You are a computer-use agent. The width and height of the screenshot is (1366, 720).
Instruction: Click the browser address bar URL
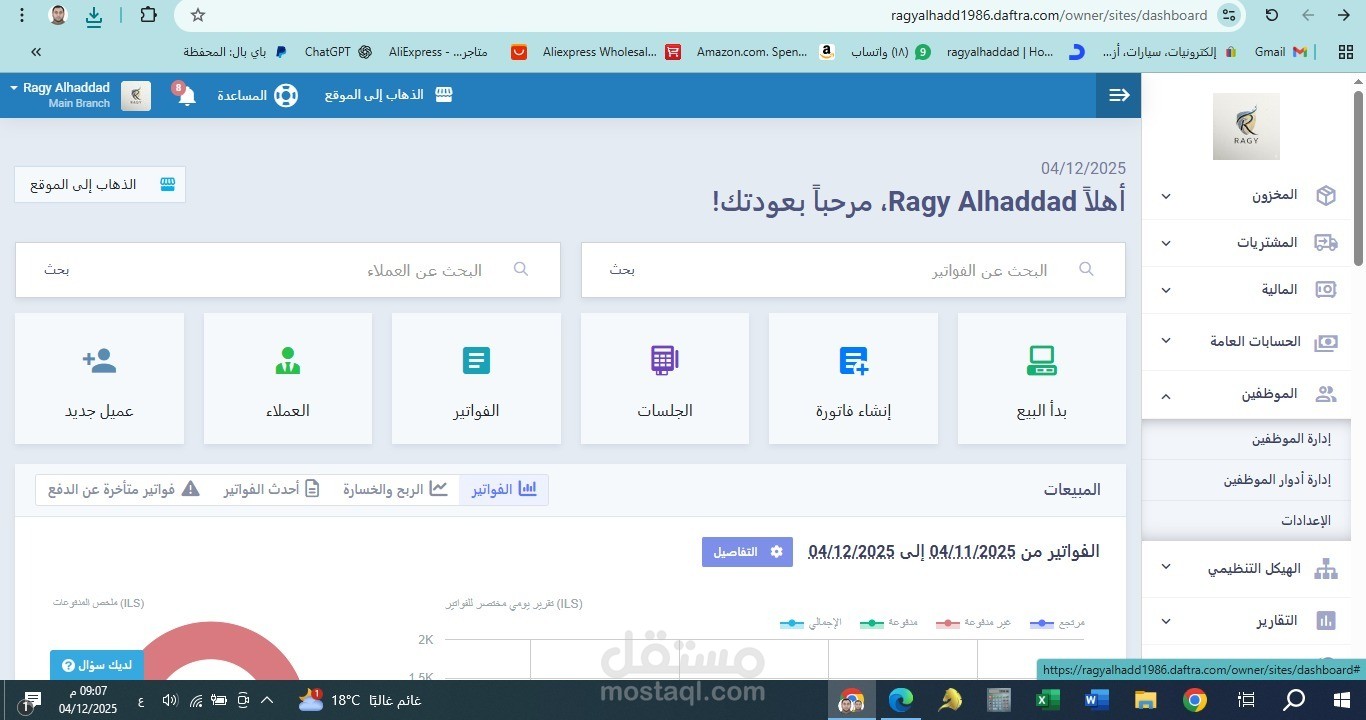tap(1049, 15)
